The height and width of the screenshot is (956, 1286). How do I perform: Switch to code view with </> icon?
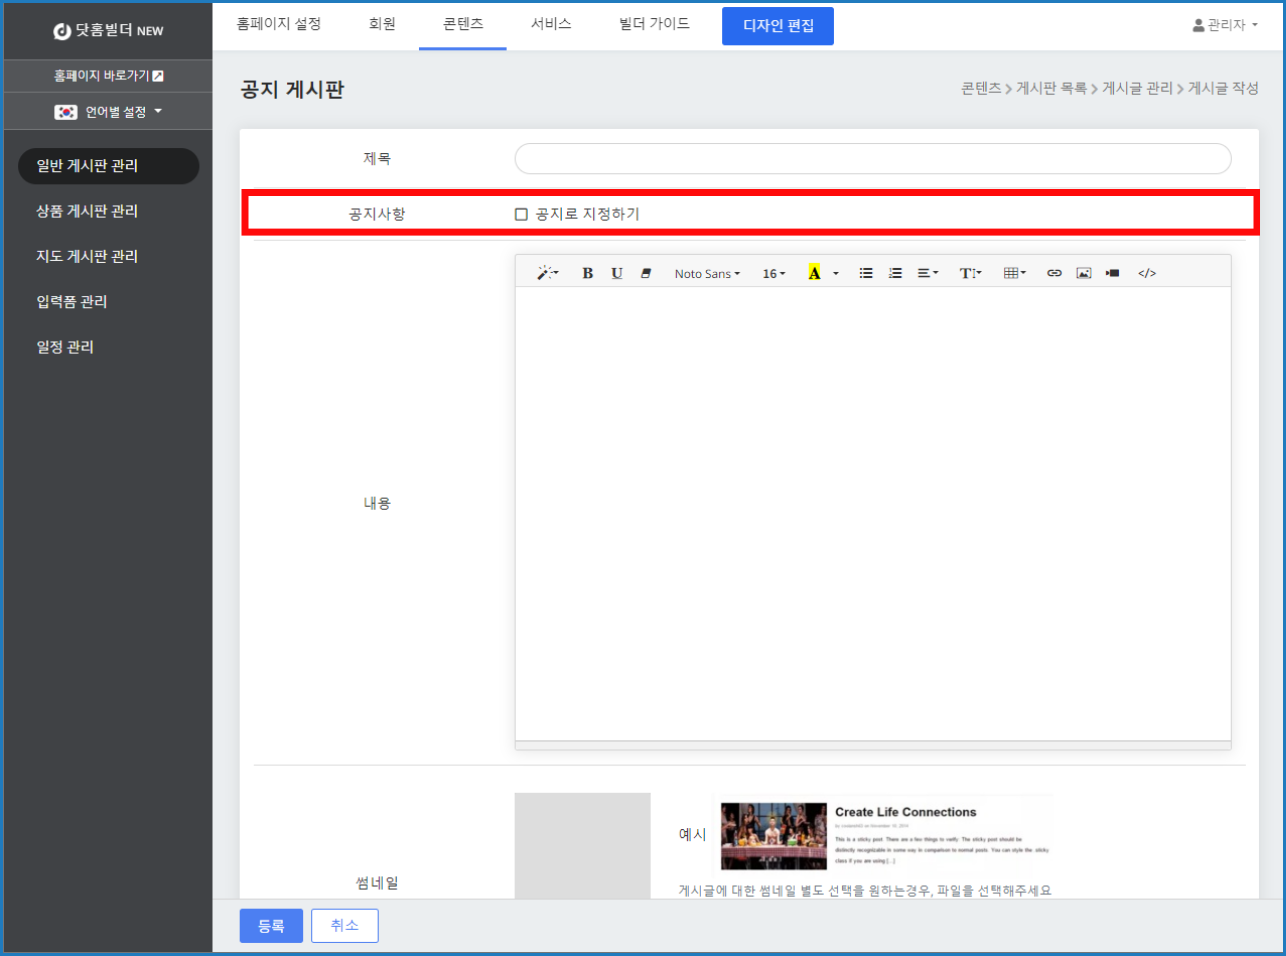(1147, 273)
